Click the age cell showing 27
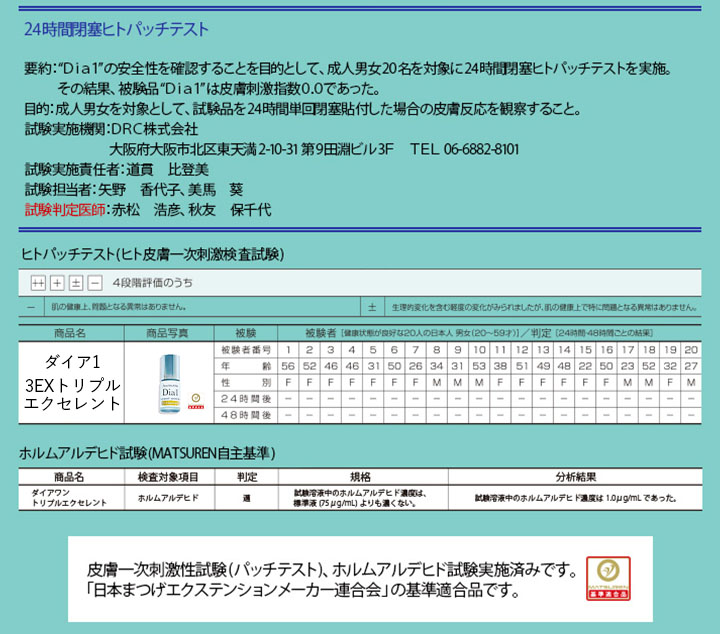Viewport: 720px width, 634px height. click(691, 366)
